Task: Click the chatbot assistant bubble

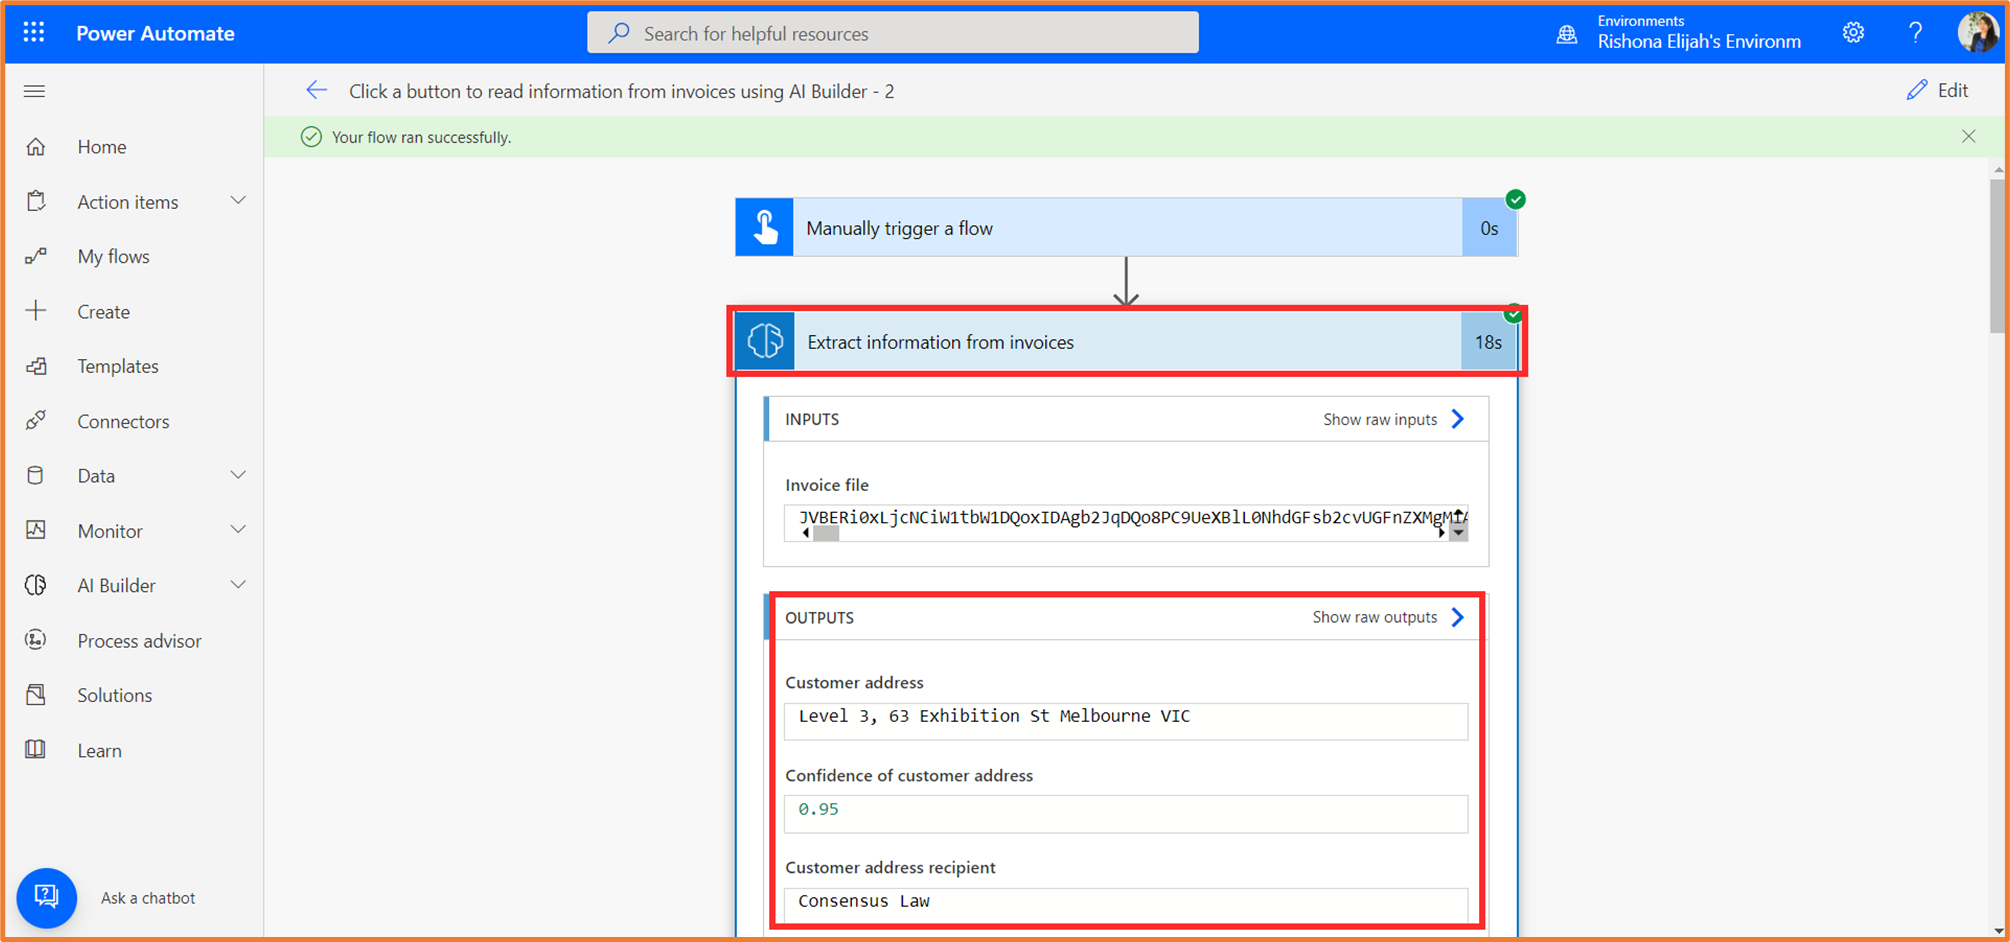Action: coord(47,898)
